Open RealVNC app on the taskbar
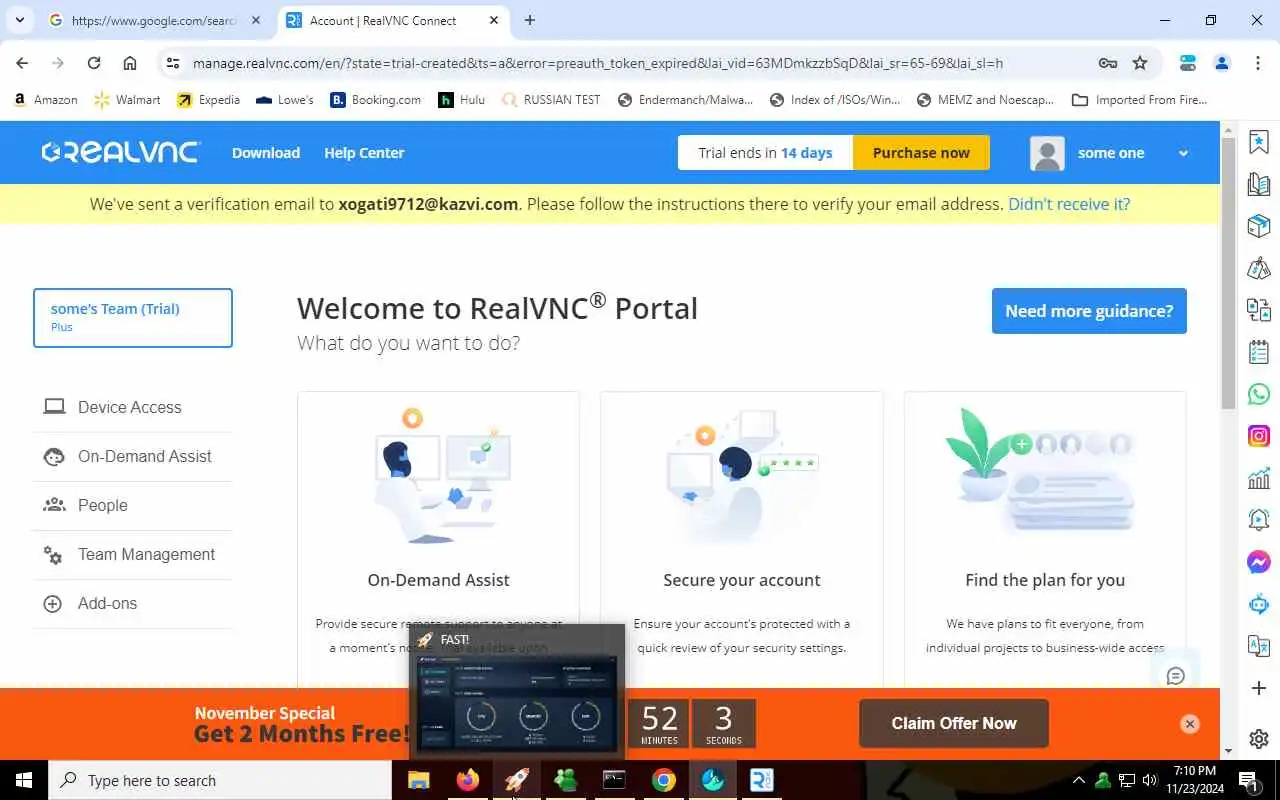1280x800 pixels. pos(762,780)
